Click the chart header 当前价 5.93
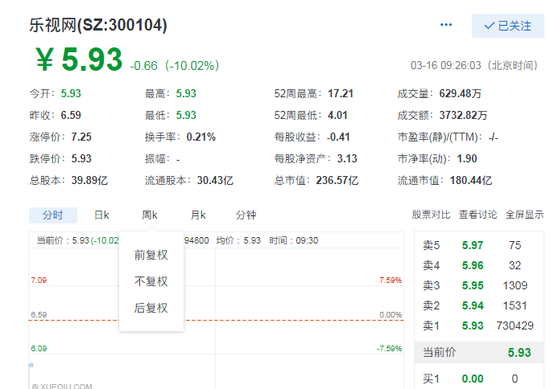This screenshot has width=550, height=389. coord(63,241)
